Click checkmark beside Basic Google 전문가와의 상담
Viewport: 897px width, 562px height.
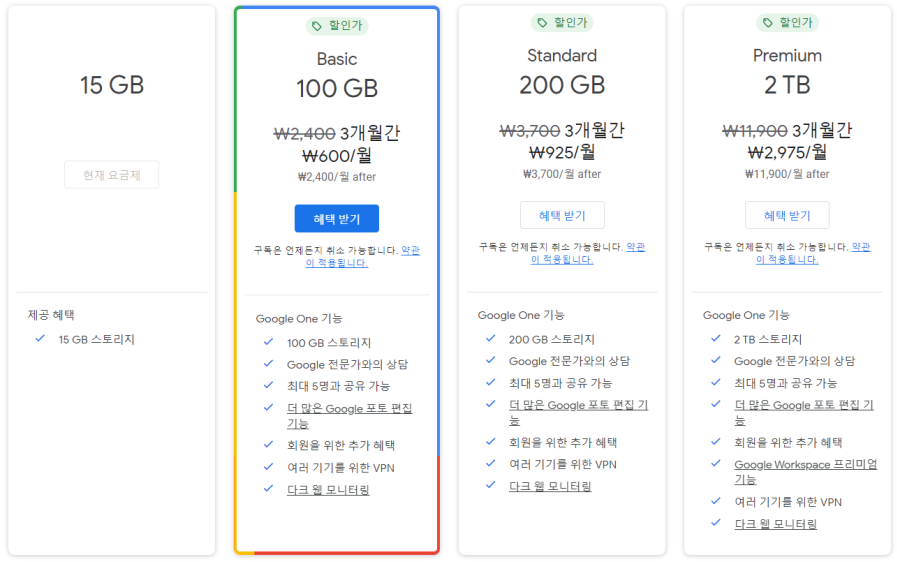coord(268,363)
